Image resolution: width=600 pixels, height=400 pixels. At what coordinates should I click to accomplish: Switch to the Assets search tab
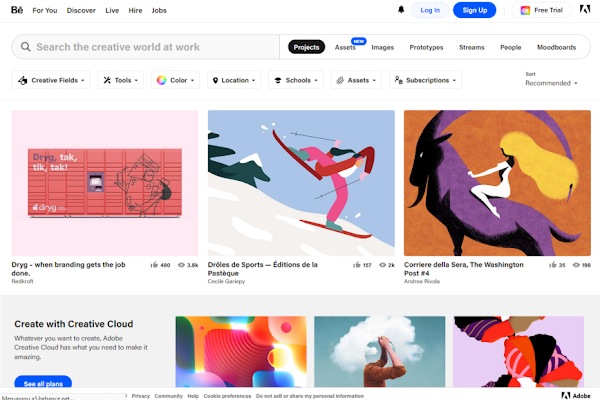click(x=345, y=47)
